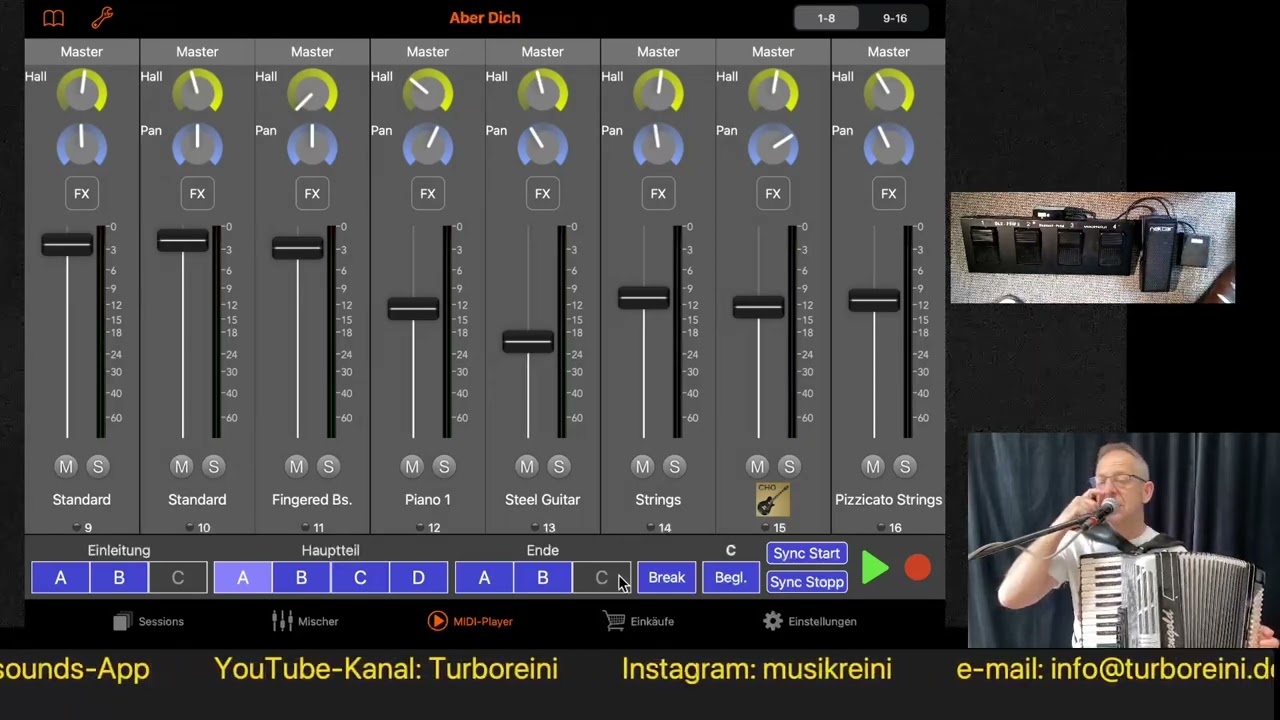Click the guitar instrument icon on channel 15

pyautogui.click(x=773, y=499)
